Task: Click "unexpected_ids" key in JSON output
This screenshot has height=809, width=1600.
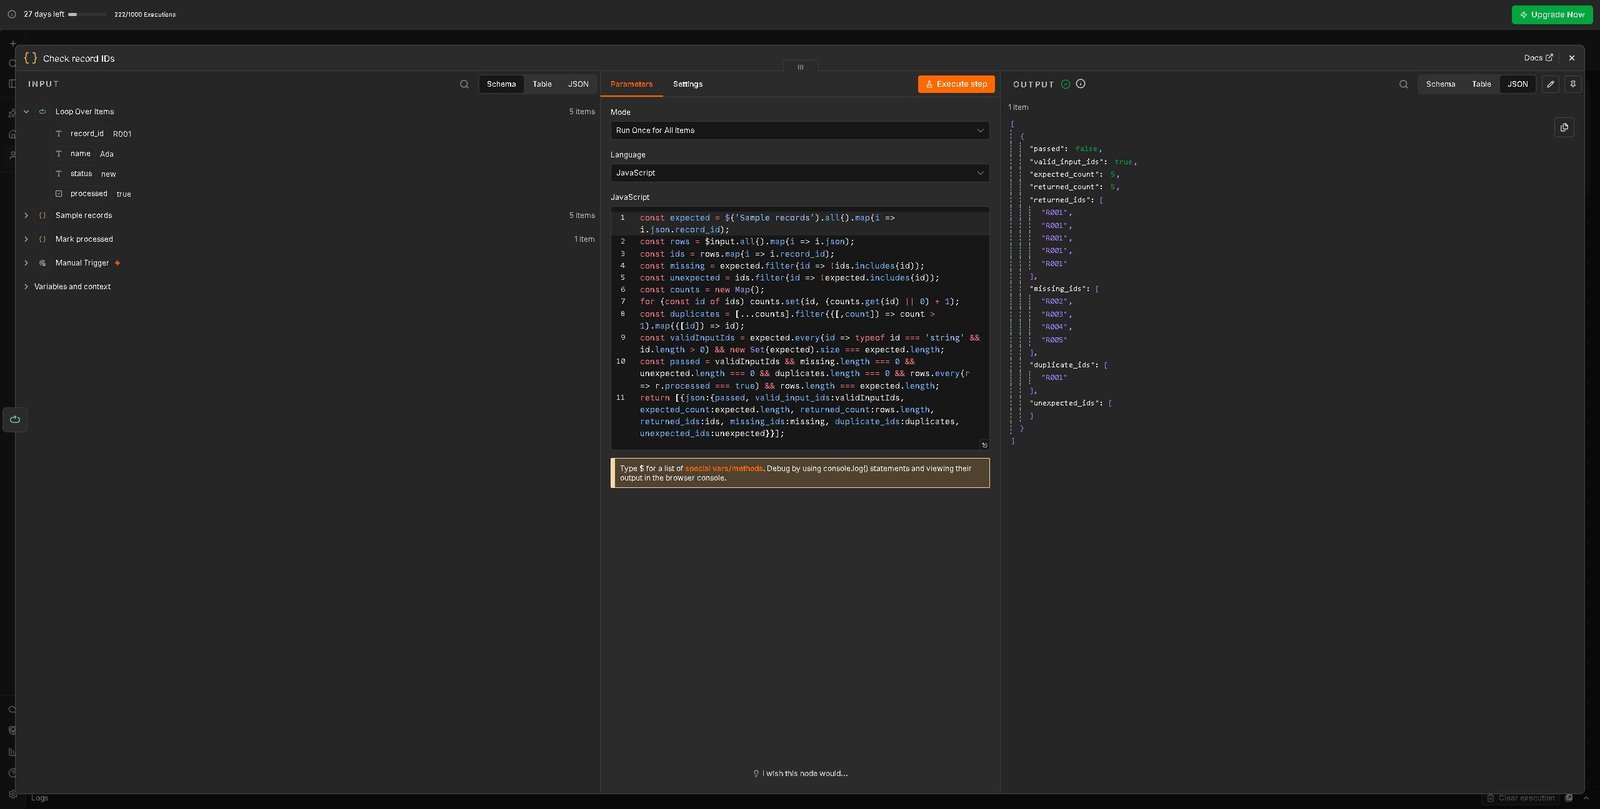Action: pos(1067,403)
